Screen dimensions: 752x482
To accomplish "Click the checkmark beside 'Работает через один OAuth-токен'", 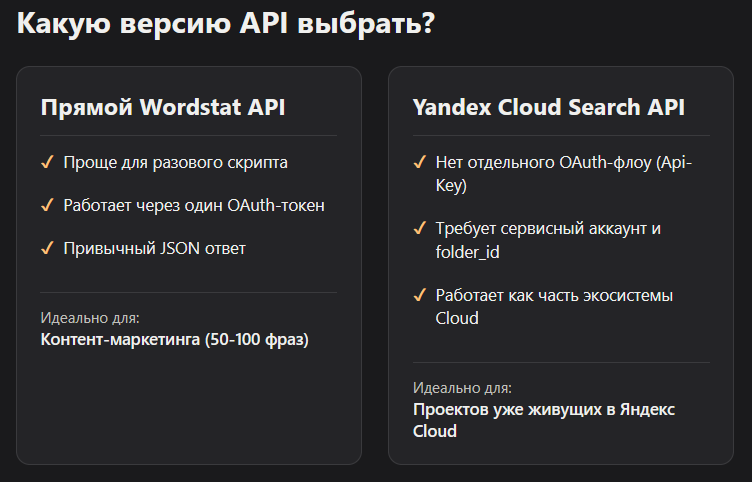I will (x=47, y=205).
